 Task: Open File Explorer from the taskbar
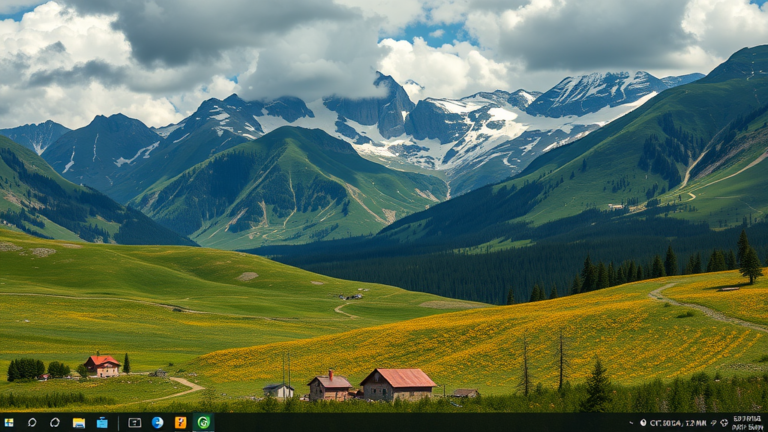pos(79,423)
